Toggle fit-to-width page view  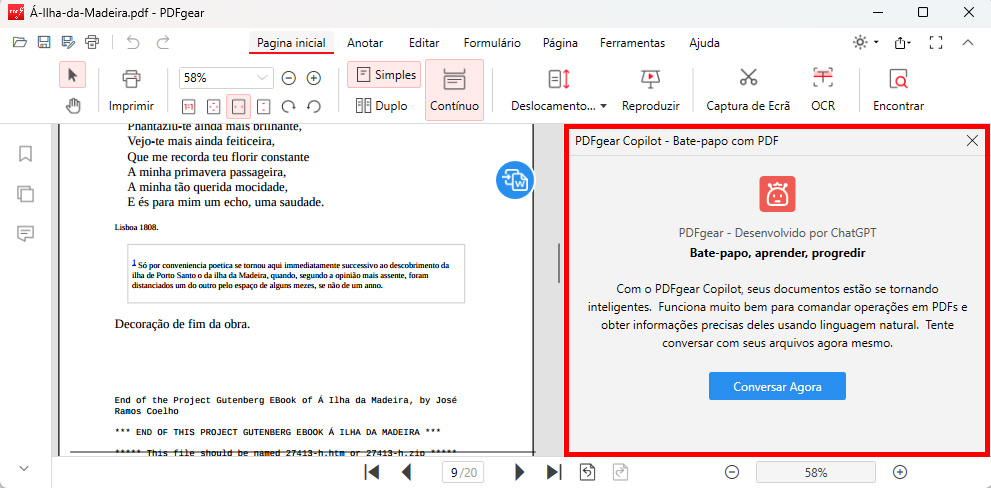tap(238, 106)
